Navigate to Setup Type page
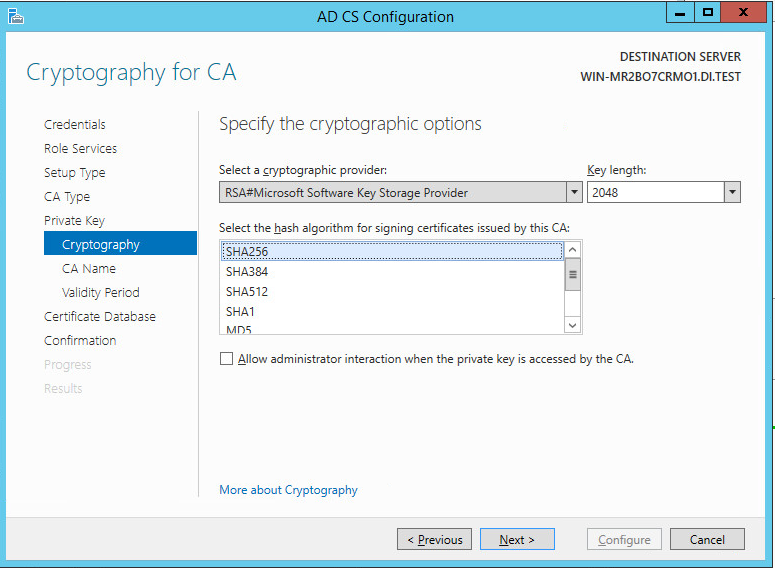Image resolution: width=775 pixels, height=568 pixels. click(x=74, y=173)
